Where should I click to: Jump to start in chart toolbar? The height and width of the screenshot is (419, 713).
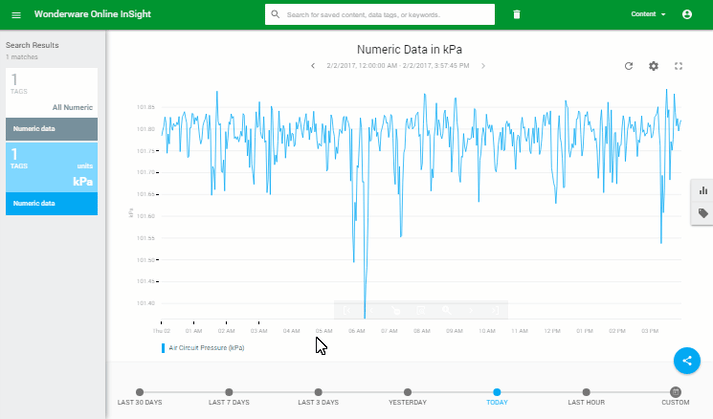coord(346,310)
